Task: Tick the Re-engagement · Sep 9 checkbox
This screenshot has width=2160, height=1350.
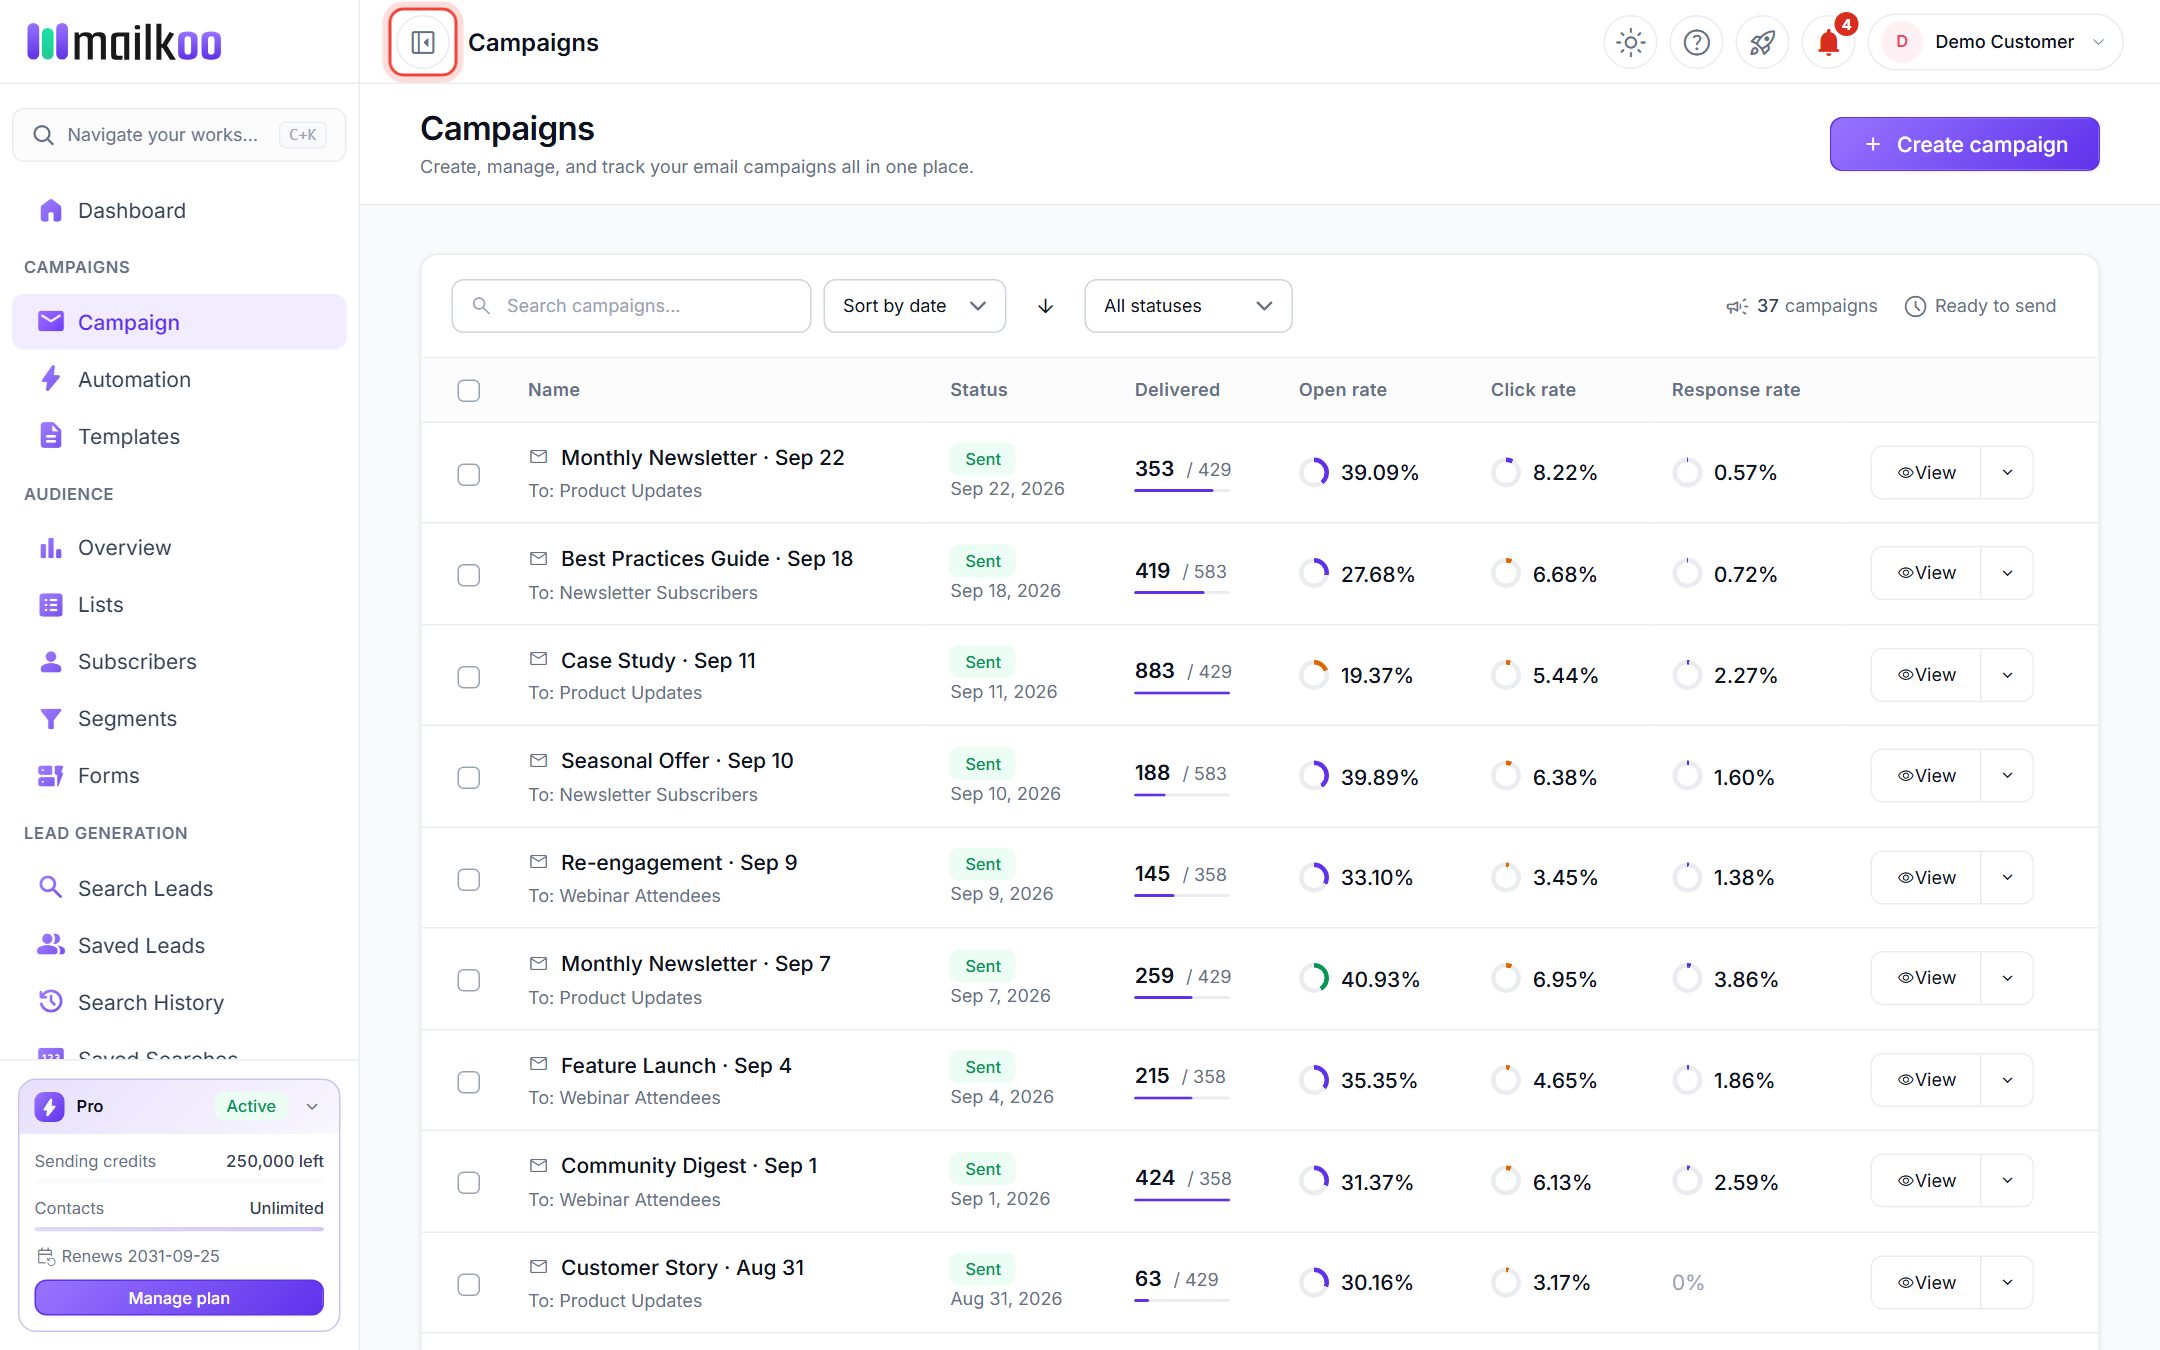Action: 468,879
